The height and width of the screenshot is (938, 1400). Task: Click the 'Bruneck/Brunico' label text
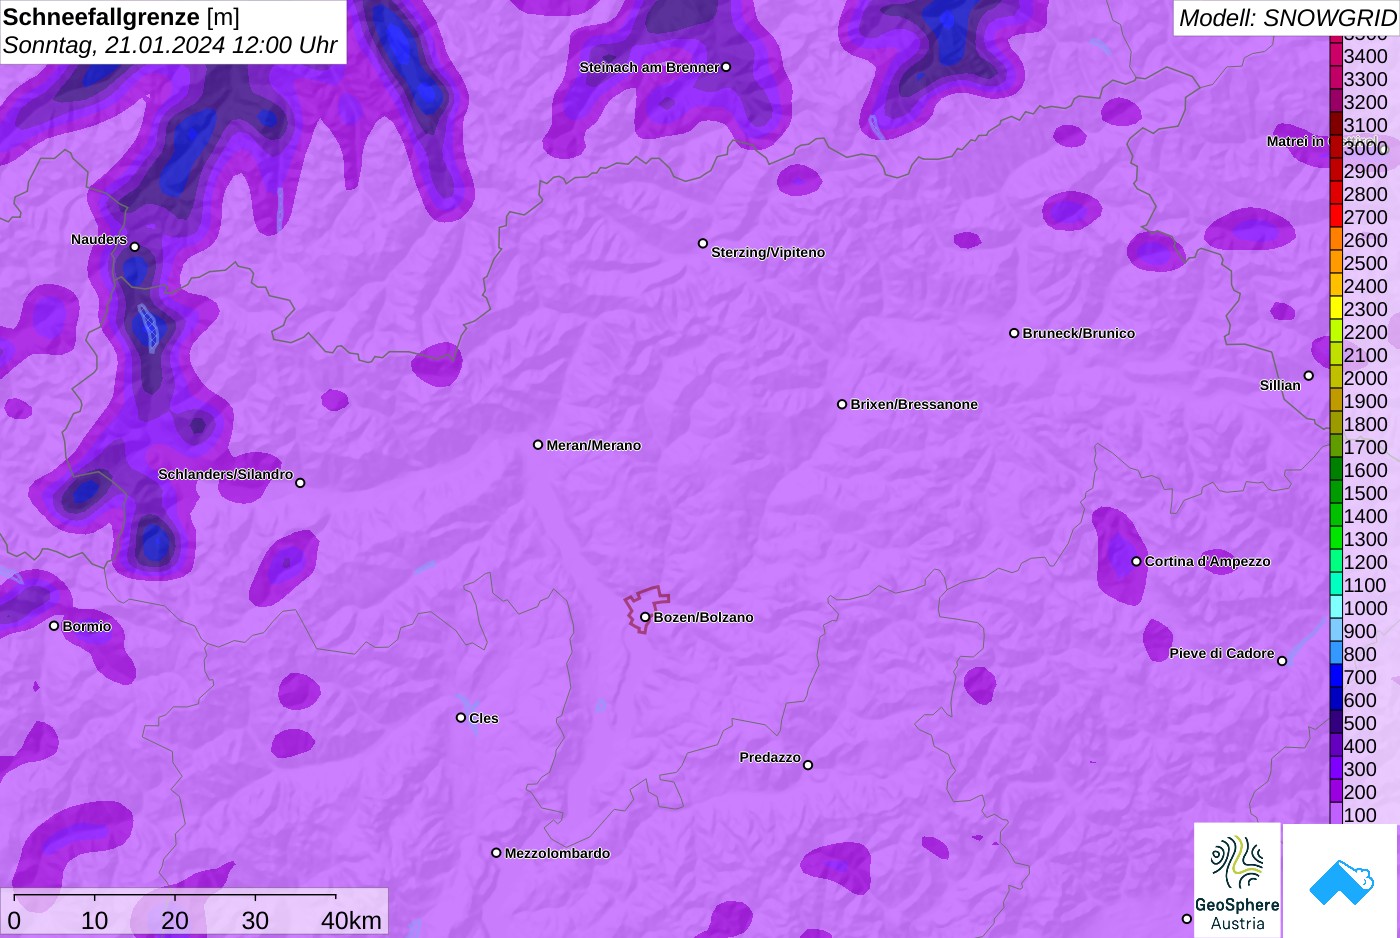click(x=1079, y=334)
